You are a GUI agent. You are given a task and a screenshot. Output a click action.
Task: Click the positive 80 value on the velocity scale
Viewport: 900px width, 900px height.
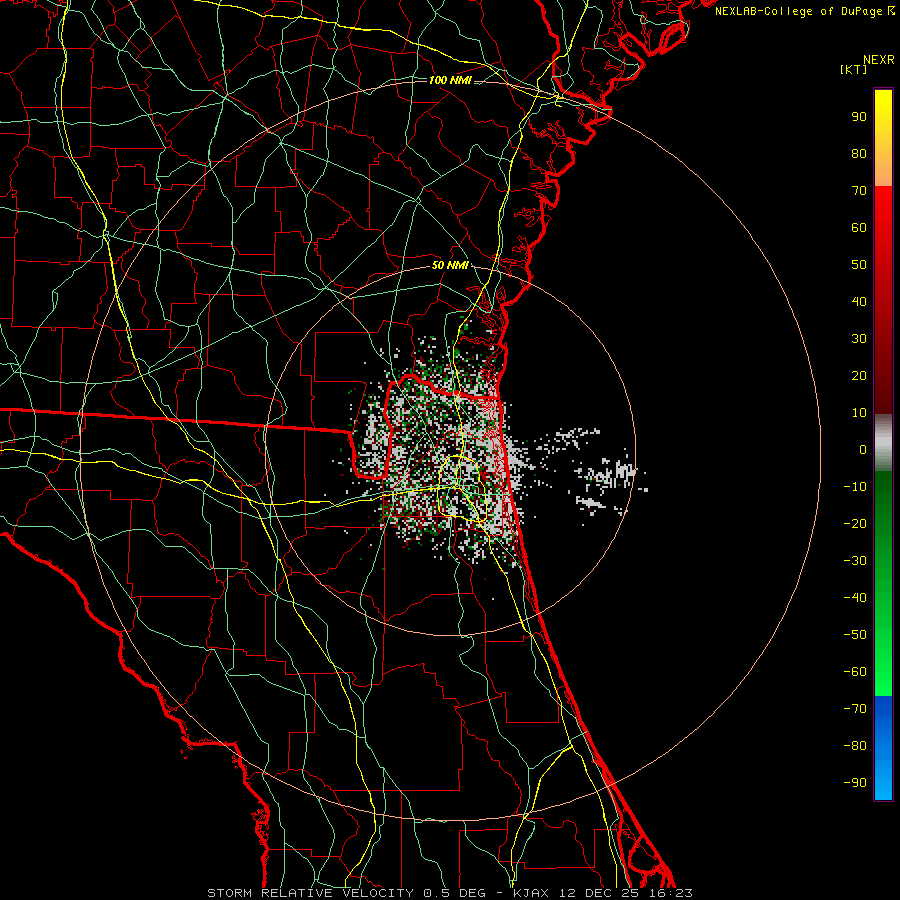tap(859, 154)
